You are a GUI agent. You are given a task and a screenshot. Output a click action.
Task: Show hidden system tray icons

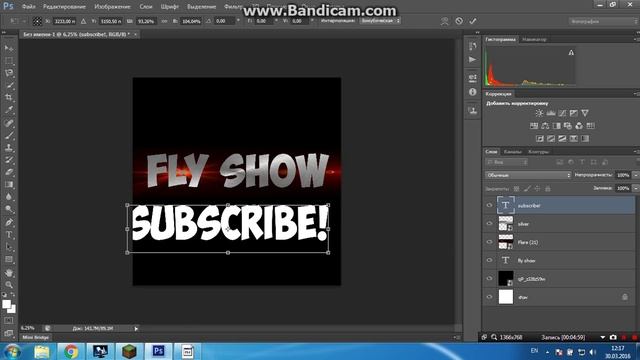point(547,352)
